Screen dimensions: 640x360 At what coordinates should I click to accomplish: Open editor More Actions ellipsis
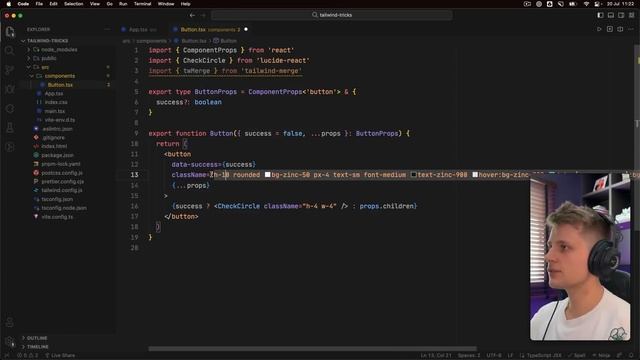click(x=631, y=29)
